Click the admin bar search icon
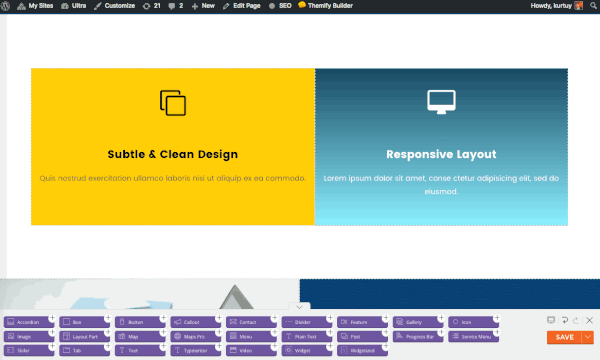 pyautogui.click(x=593, y=6)
